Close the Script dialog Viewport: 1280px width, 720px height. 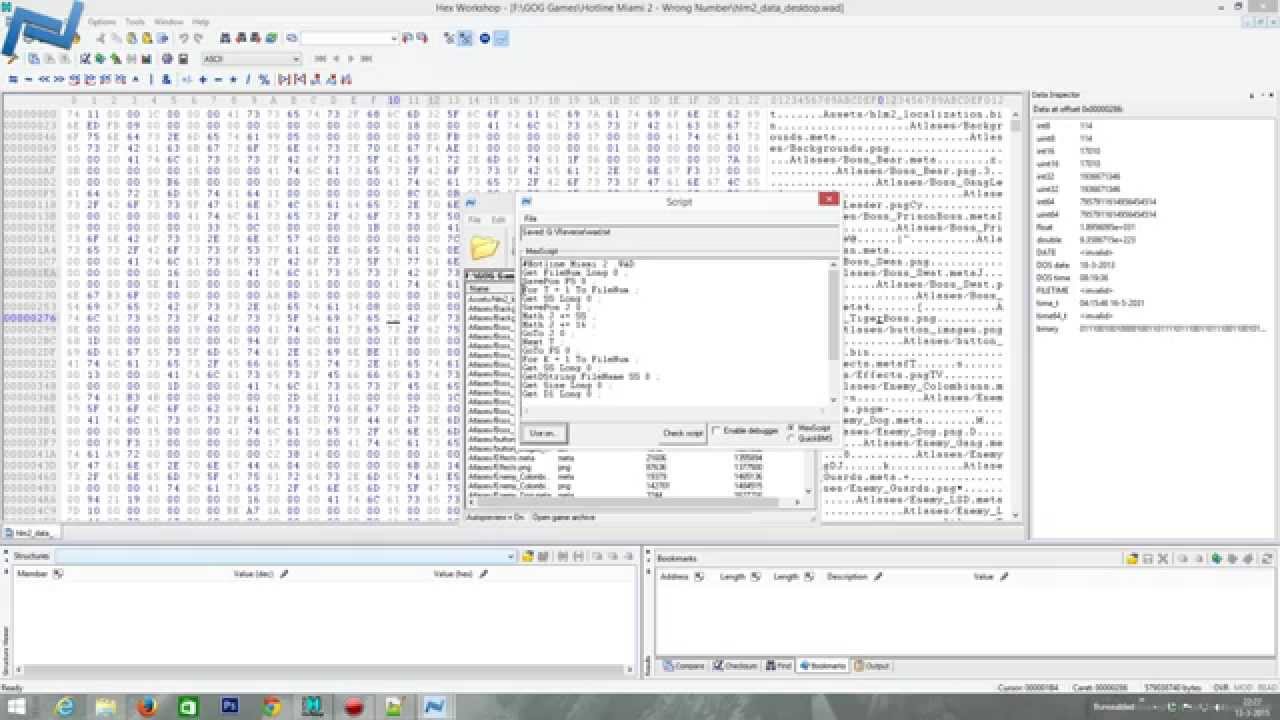[x=828, y=200]
